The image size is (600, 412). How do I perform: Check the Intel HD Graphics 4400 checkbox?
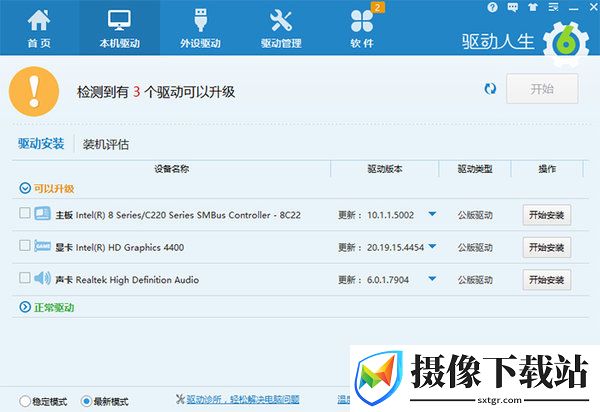click(x=25, y=245)
